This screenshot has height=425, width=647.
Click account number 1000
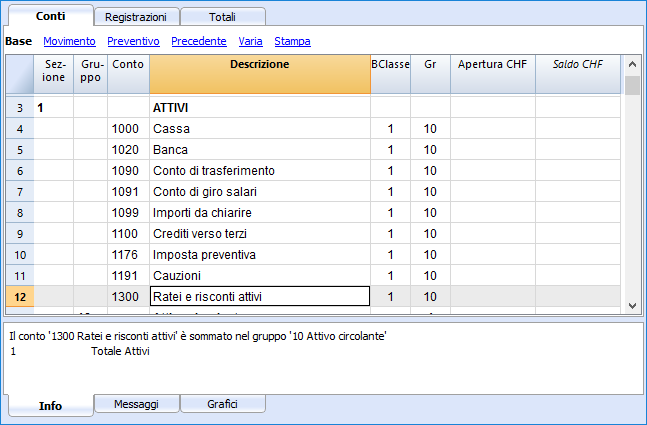128,129
